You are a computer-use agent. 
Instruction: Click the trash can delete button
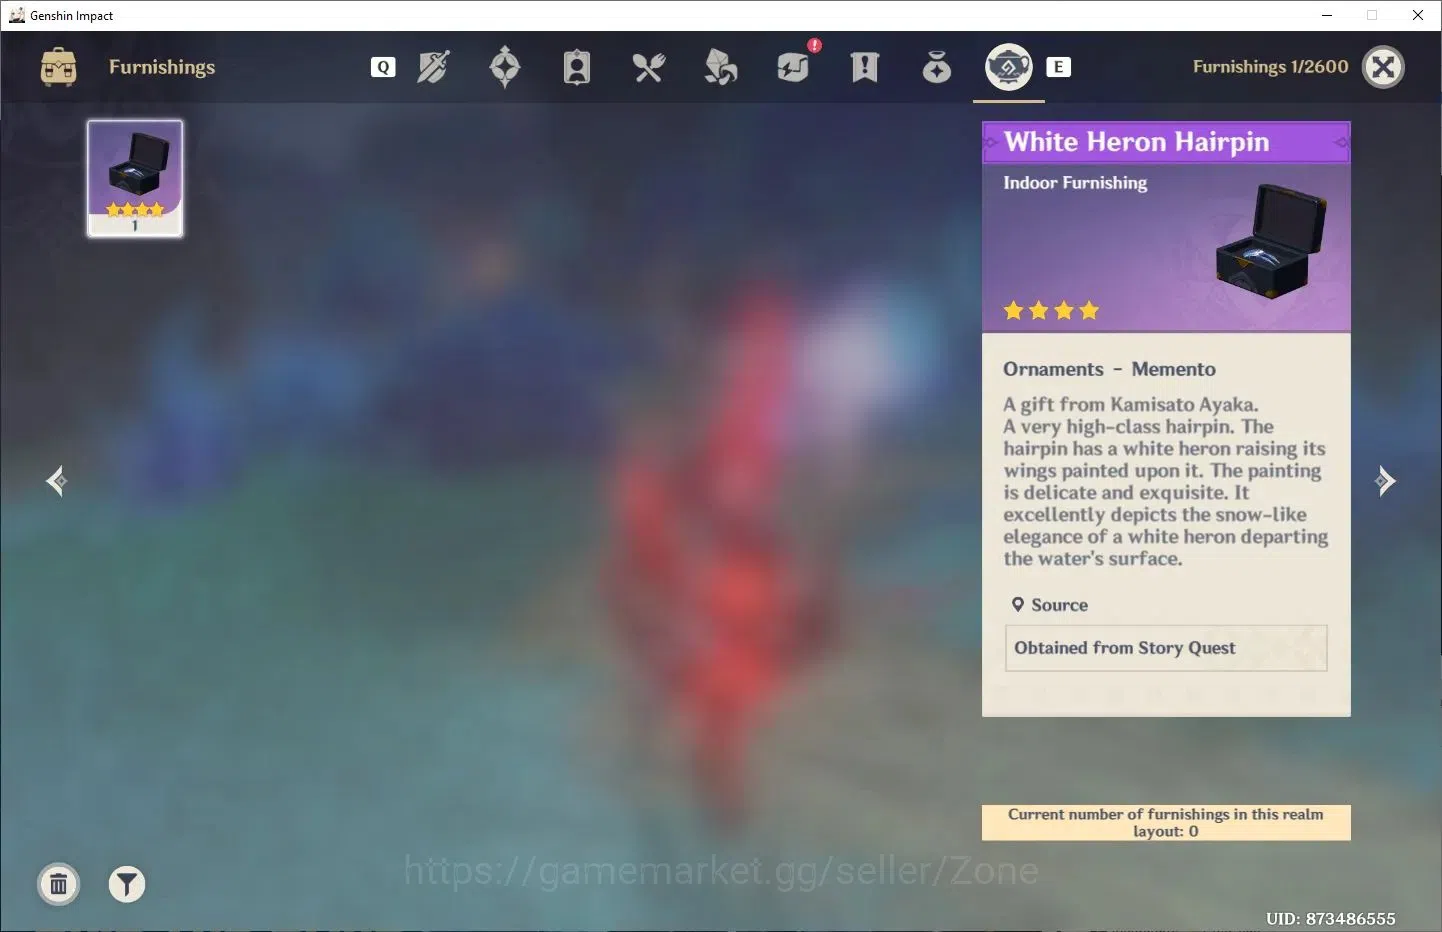pos(59,884)
